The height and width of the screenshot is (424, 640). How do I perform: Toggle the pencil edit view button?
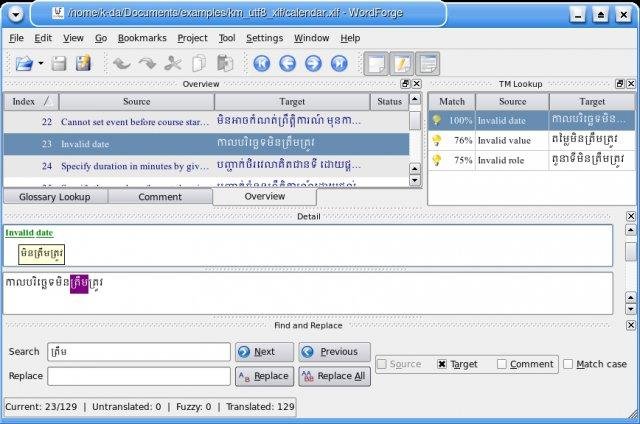pyautogui.click(x=402, y=64)
